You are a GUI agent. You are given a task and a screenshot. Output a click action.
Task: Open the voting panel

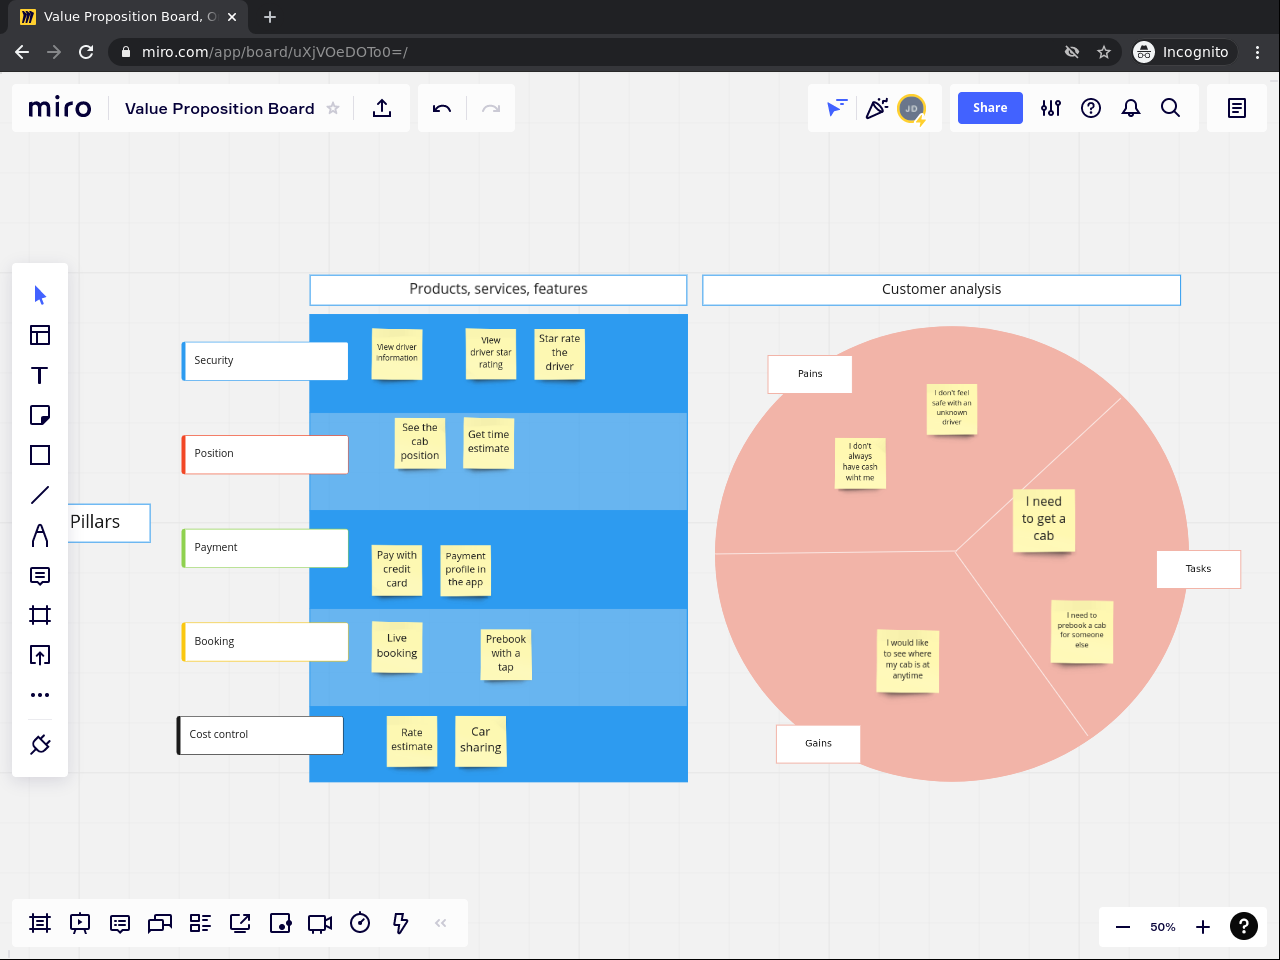click(280, 923)
